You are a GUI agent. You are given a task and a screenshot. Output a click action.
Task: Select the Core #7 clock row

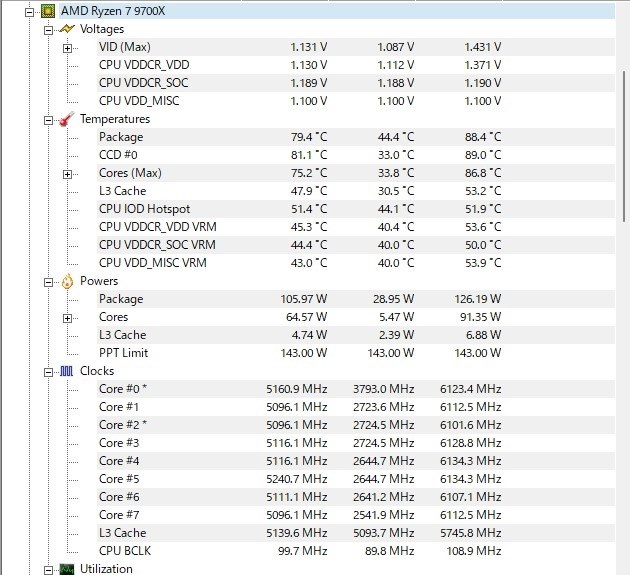pyautogui.click(x=356, y=515)
